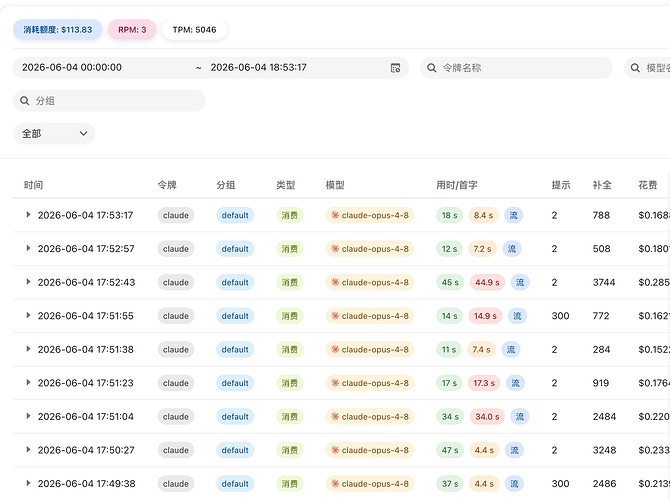Click the 消耗额度 $113.83 badge
Viewport: 670px width, 500px height.
pyautogui.click(x=58, y=30)
